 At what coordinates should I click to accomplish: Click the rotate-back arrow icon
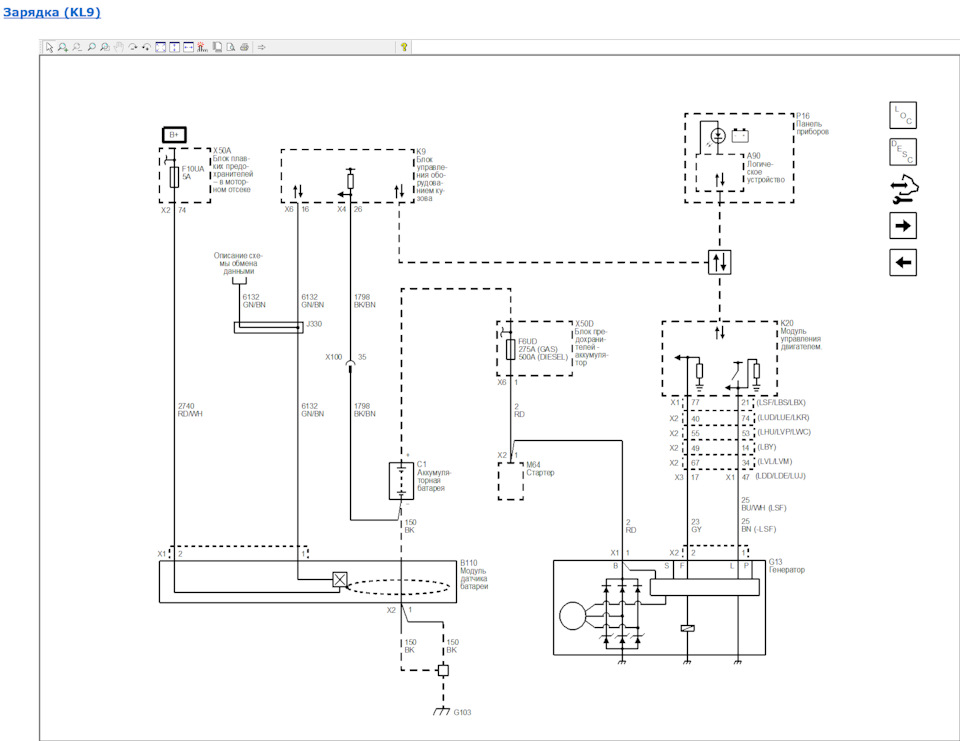[x=146, y=47]
